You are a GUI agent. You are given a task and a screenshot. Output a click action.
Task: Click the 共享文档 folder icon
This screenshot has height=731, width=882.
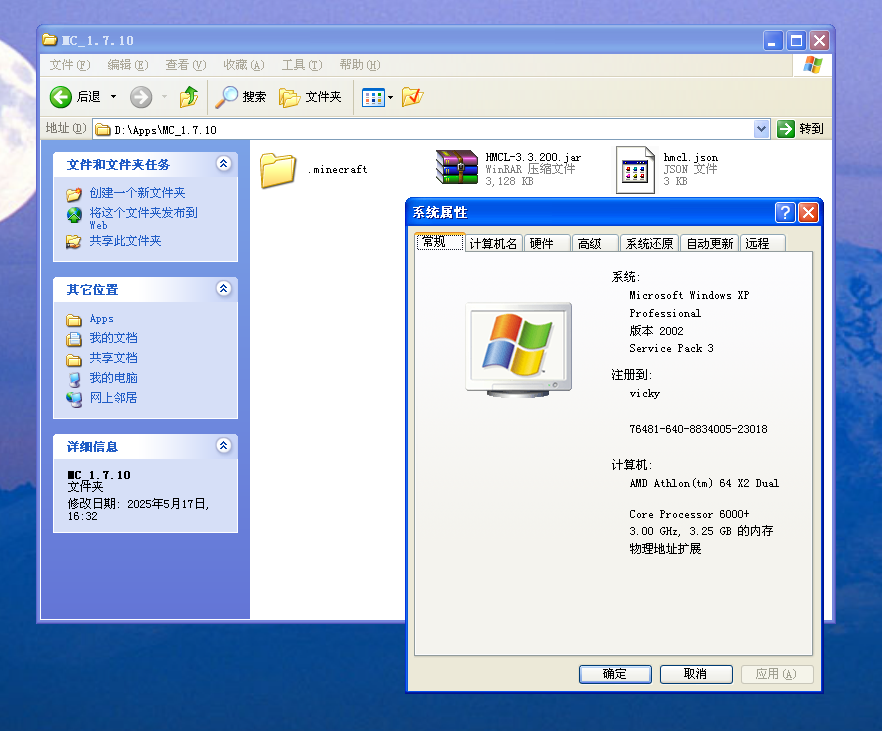pos(74,359)
